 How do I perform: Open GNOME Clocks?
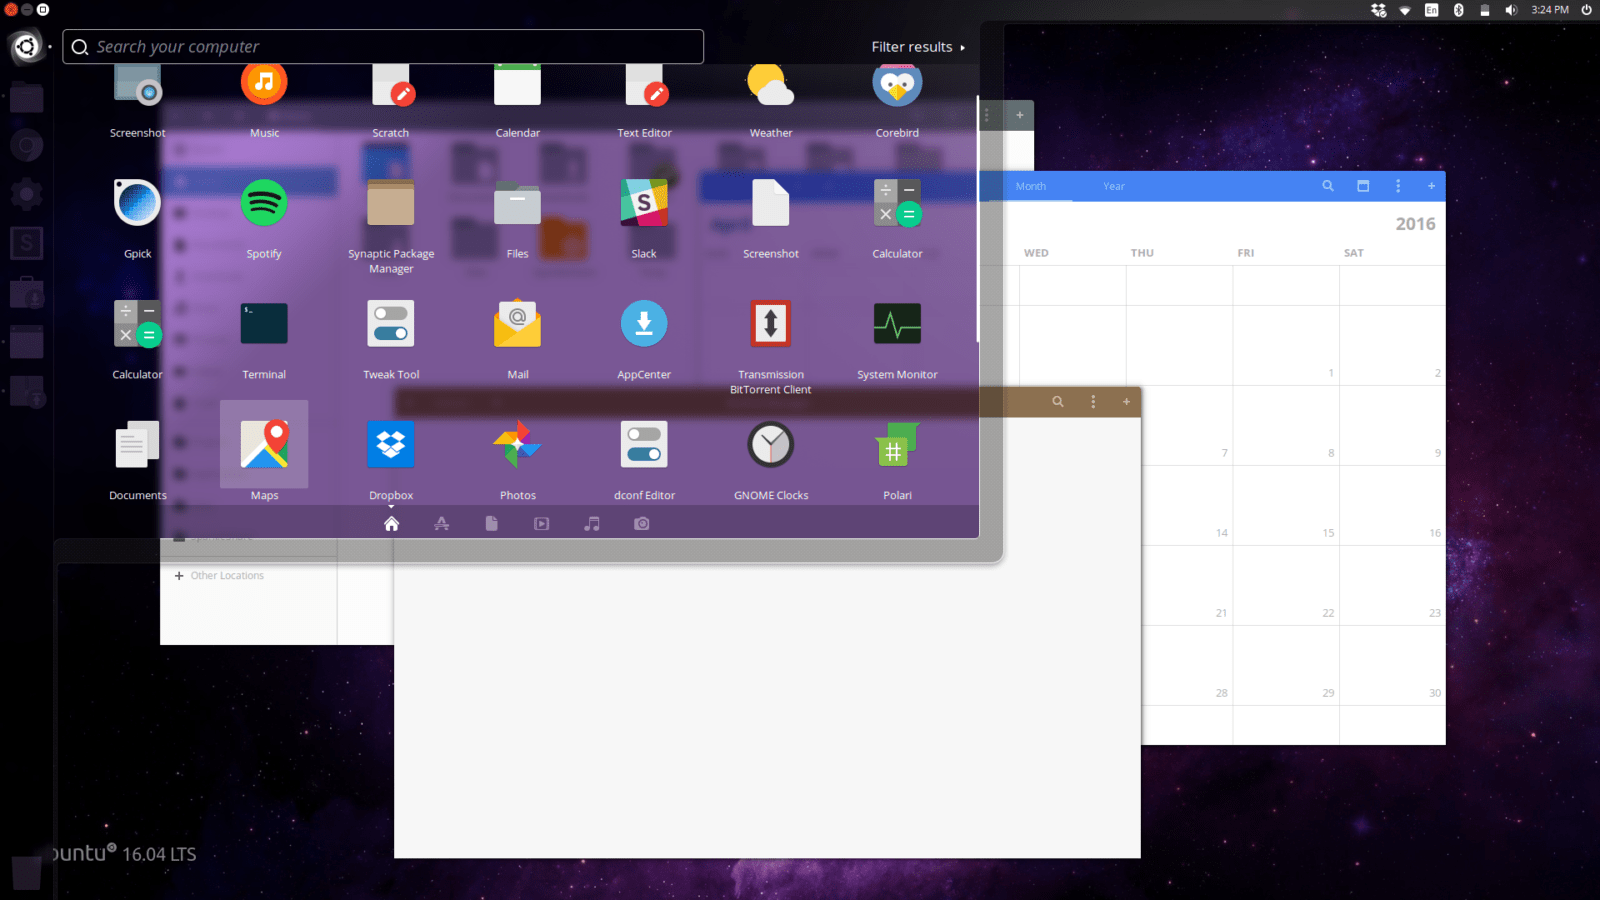click(770, 444)
